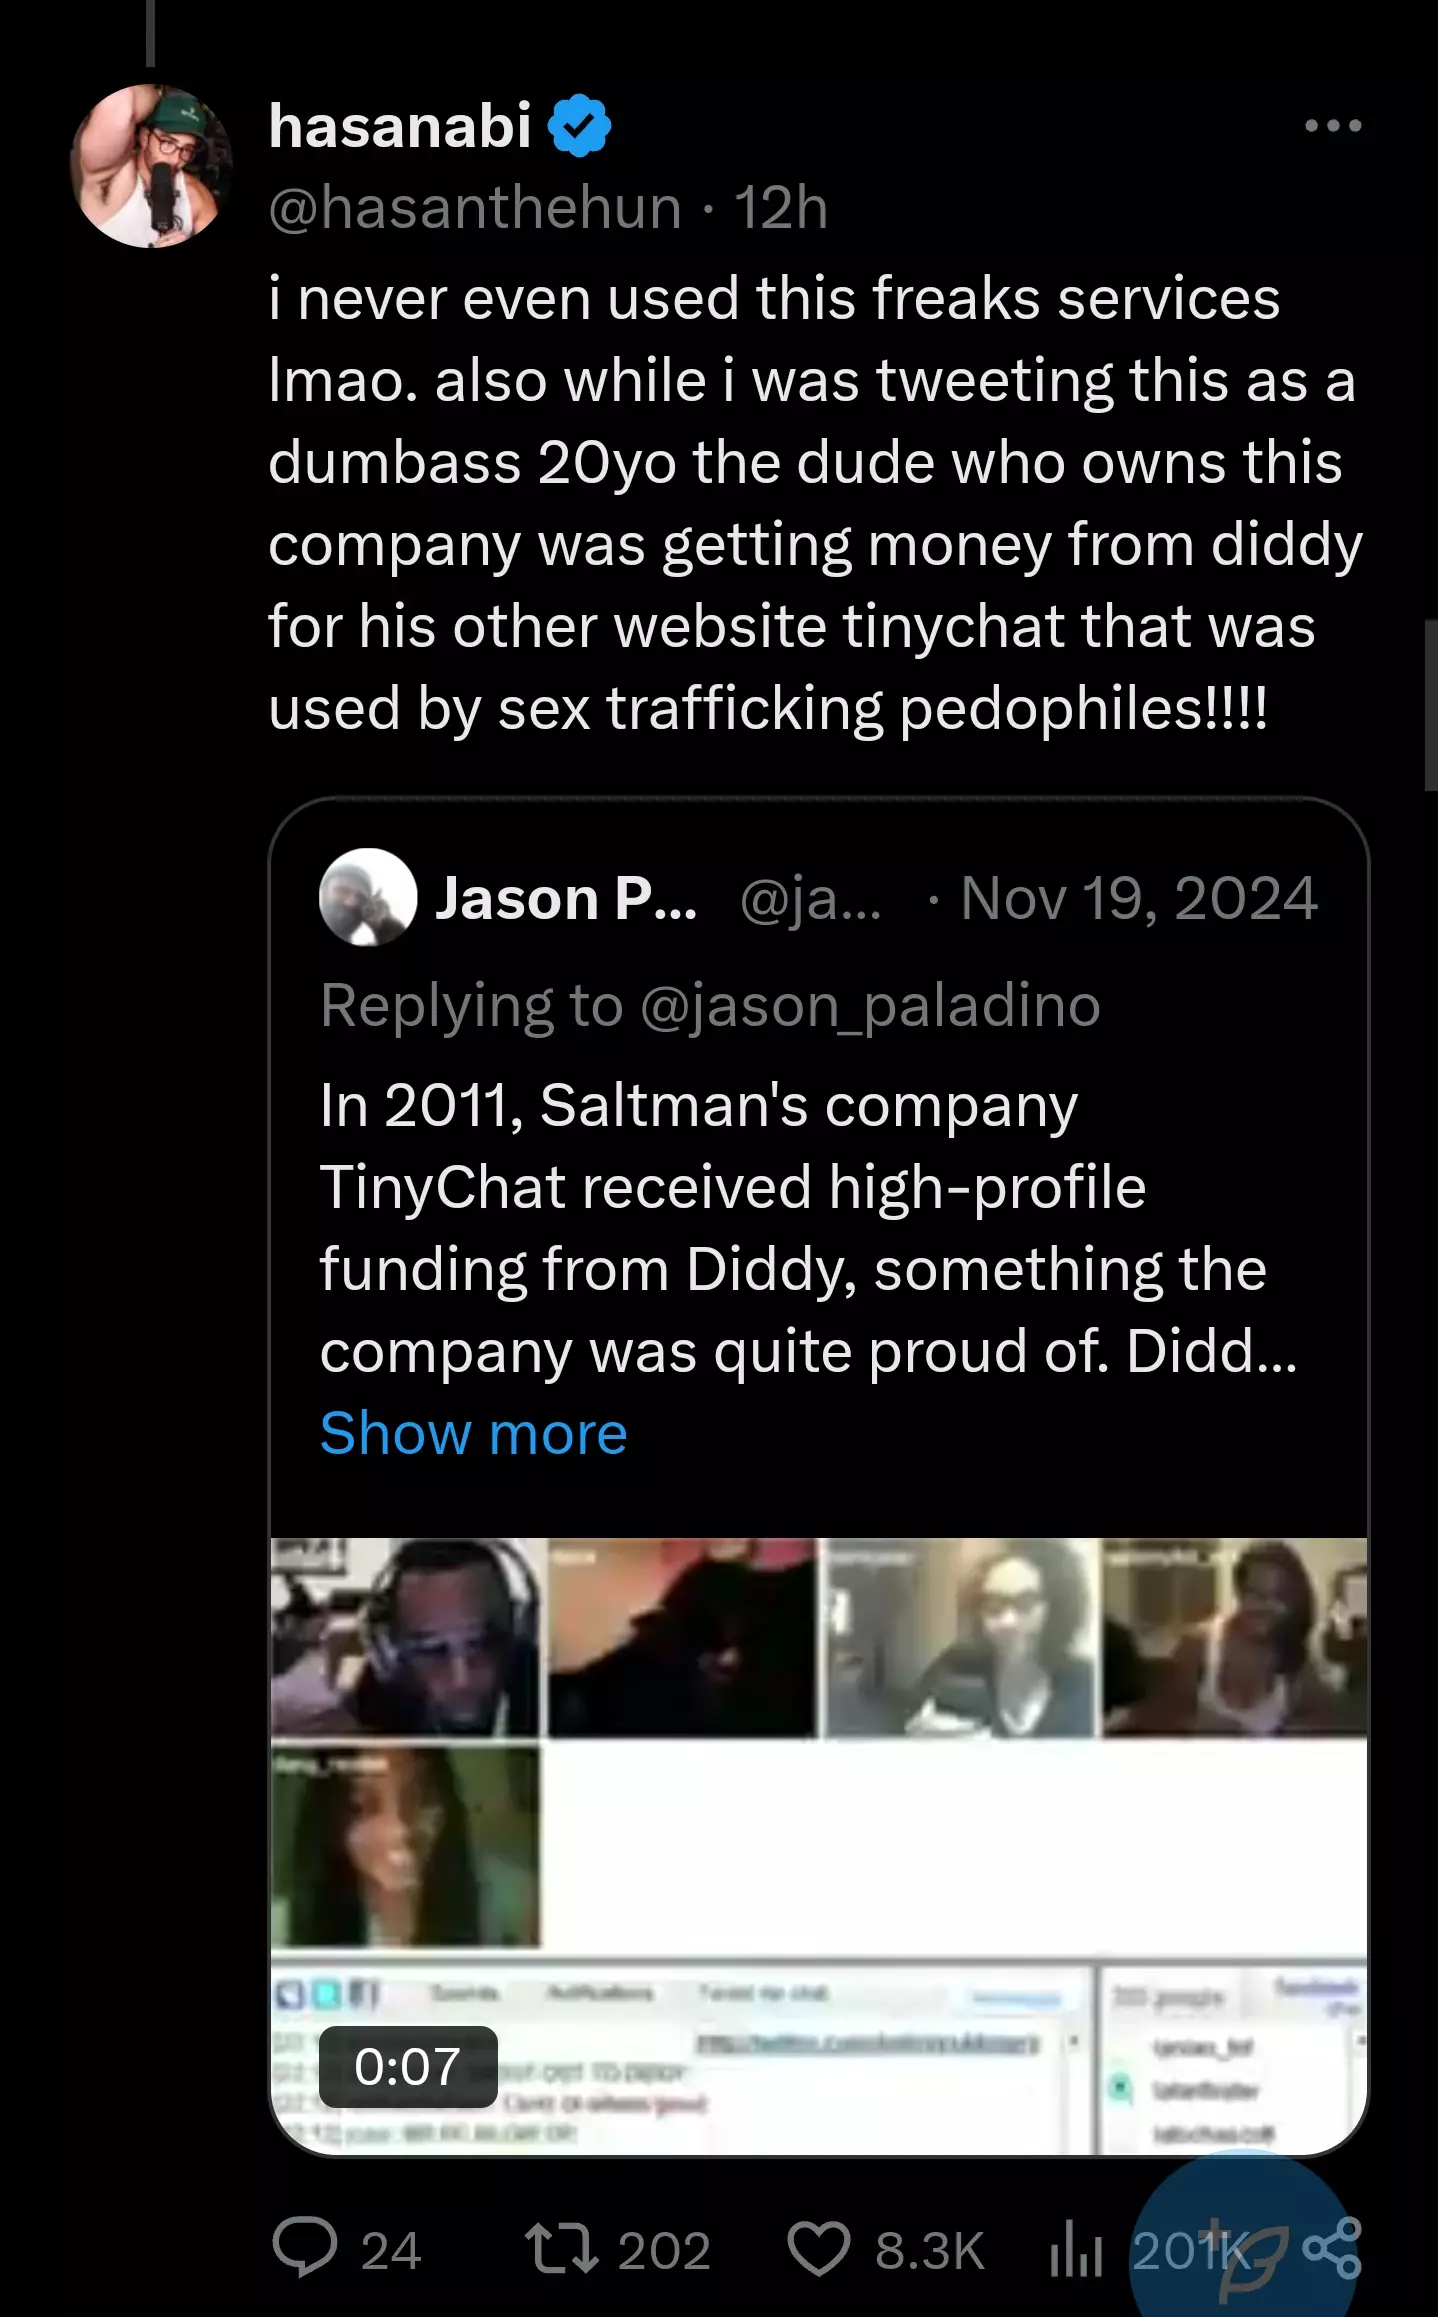Open Jason P's small avatar
Image resolution: width=1438 pixels, height=2317 pixels.
point(368,897)
